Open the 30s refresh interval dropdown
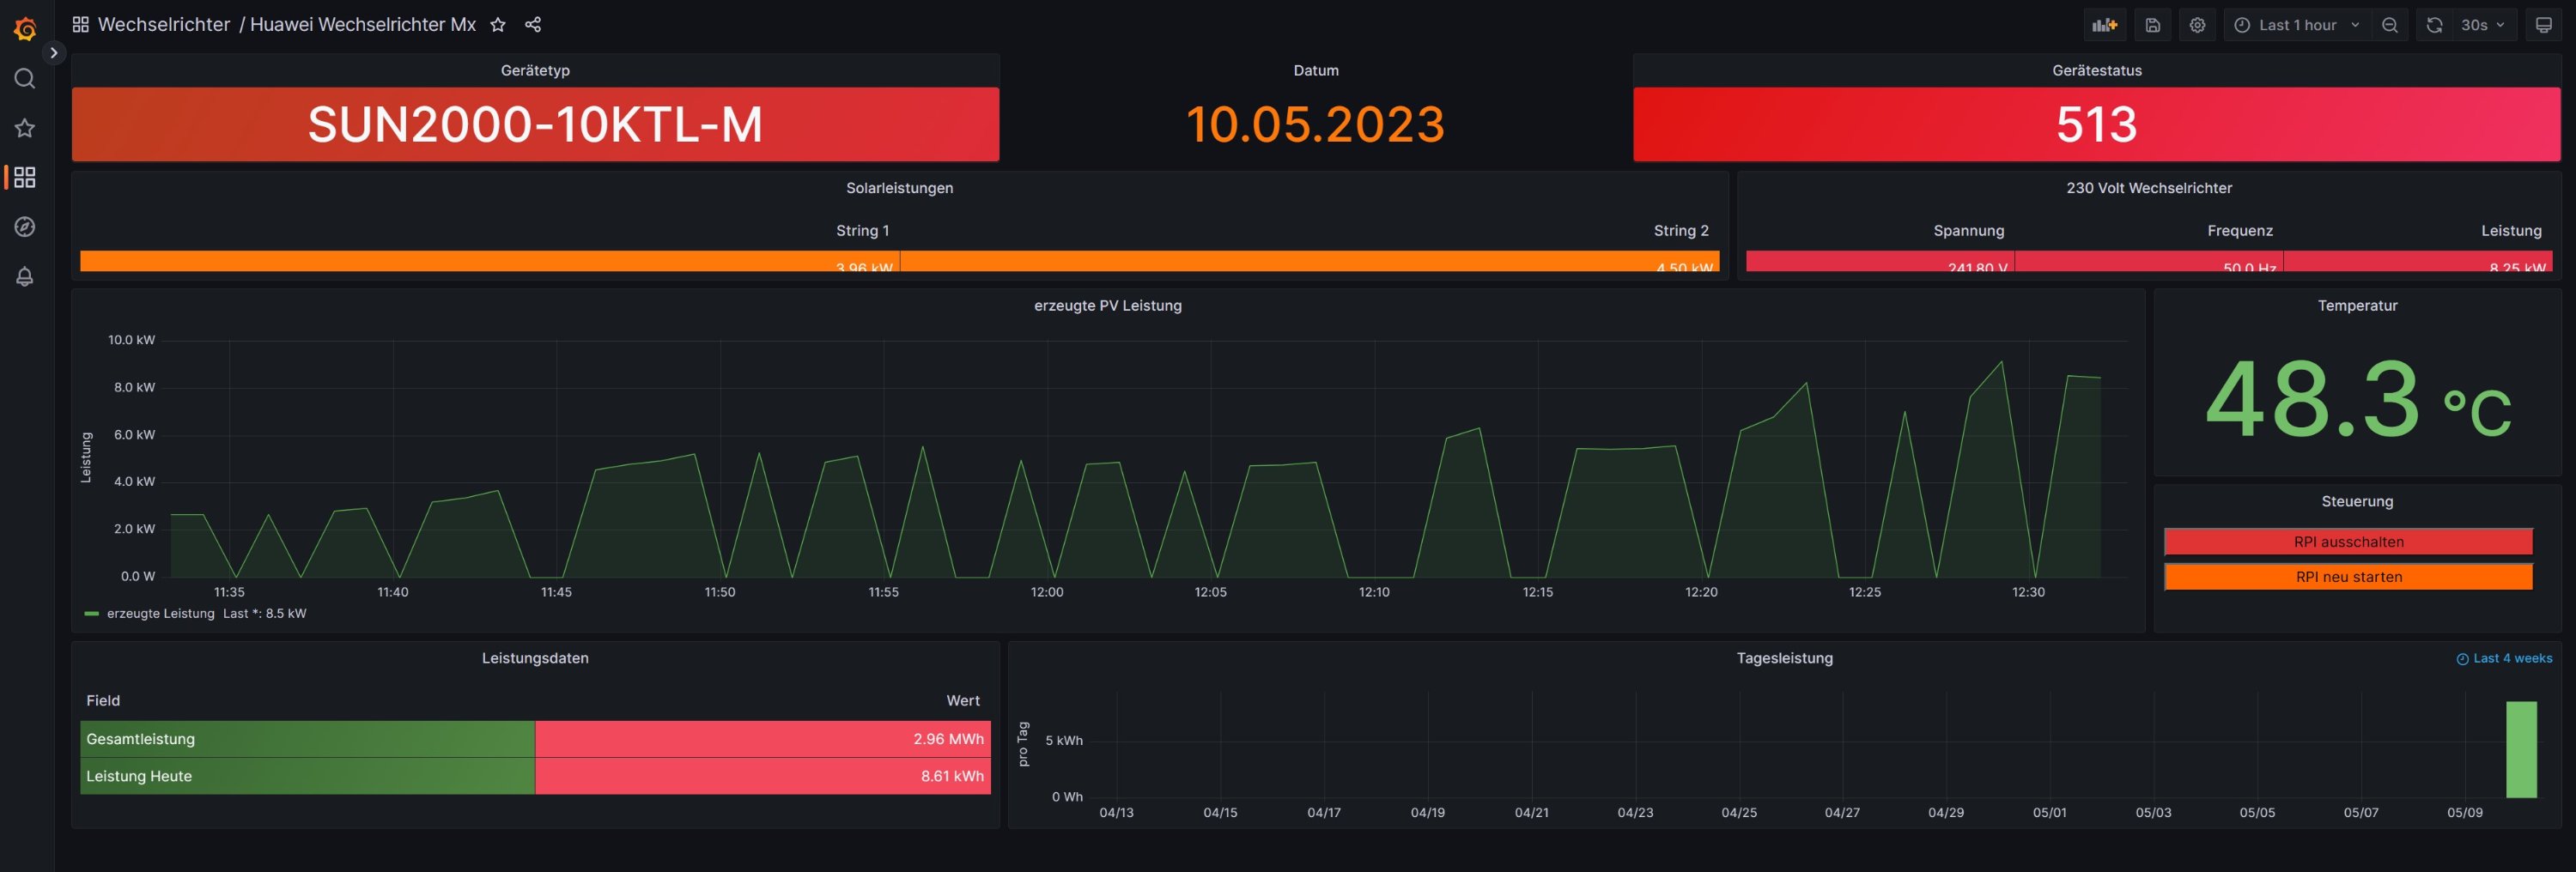Viewport: 2576px width, 872px height. (2482, 25)
